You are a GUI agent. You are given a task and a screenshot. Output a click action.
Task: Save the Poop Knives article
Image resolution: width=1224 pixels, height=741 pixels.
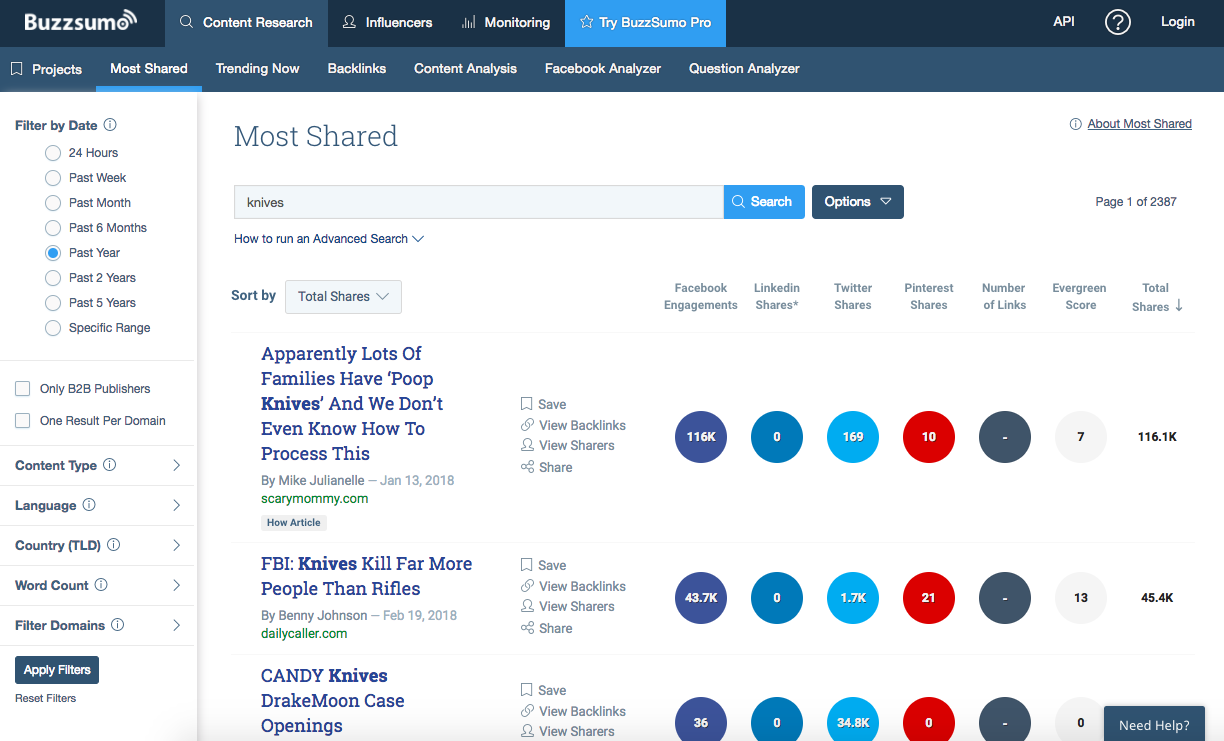click(x=543, y=404)
